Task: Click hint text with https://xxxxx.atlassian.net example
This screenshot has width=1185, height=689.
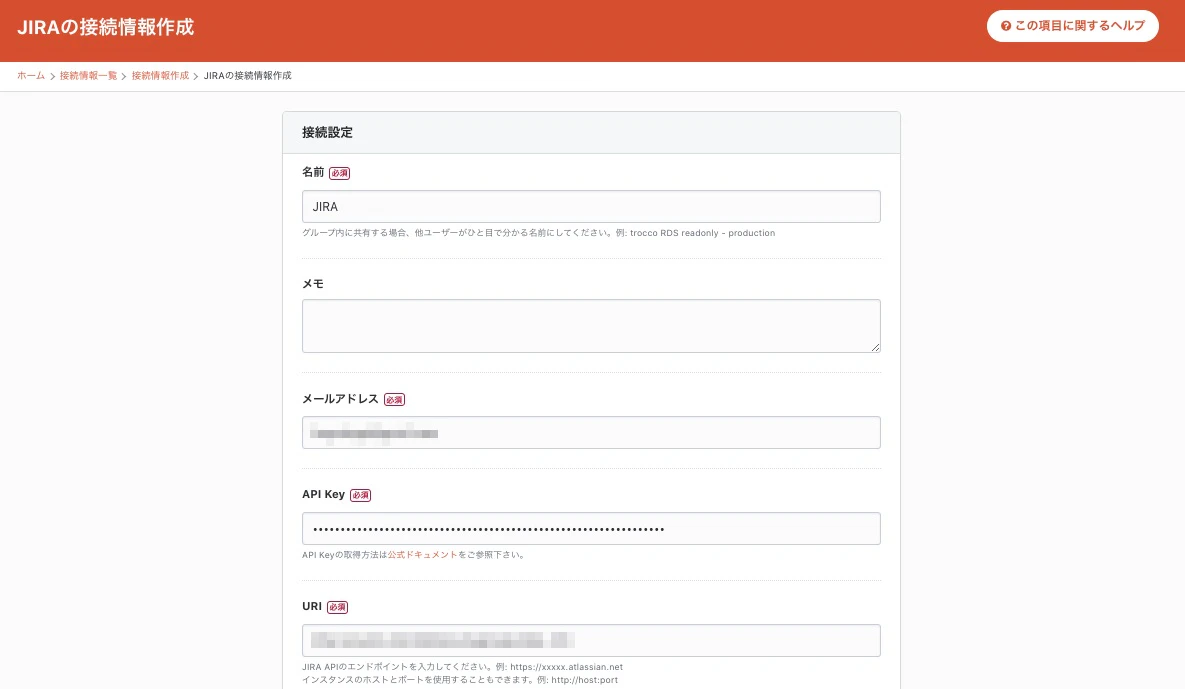Action: [x=463, y=667]
